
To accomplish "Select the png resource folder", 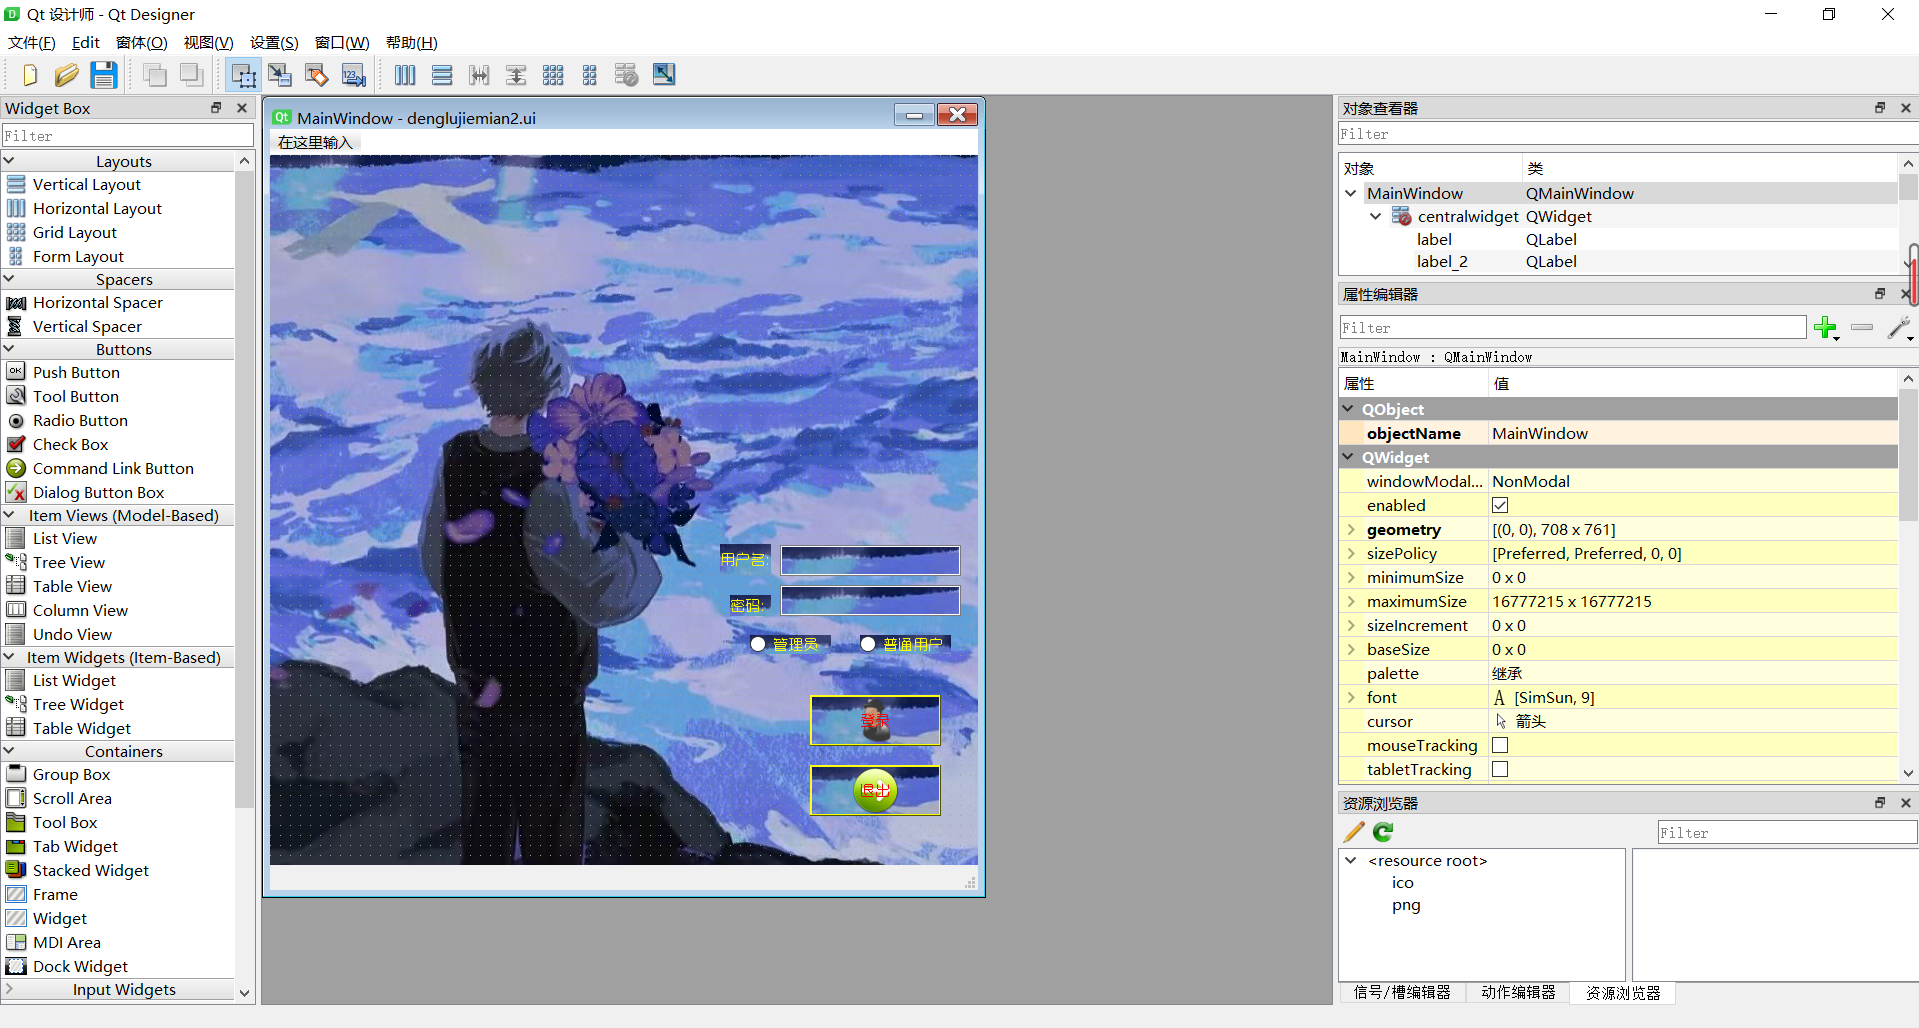I will click(x=1406, y=905).
